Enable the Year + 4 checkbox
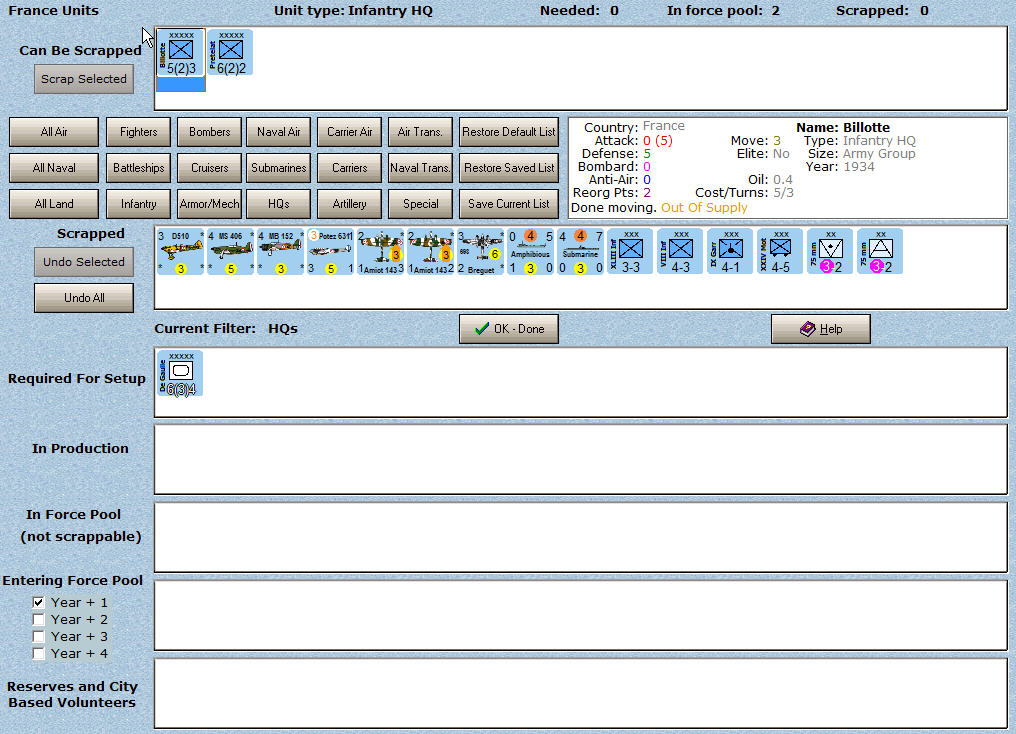Image resolution: width=1016 pixels, height=734 pixels. (x=39, y=653)
